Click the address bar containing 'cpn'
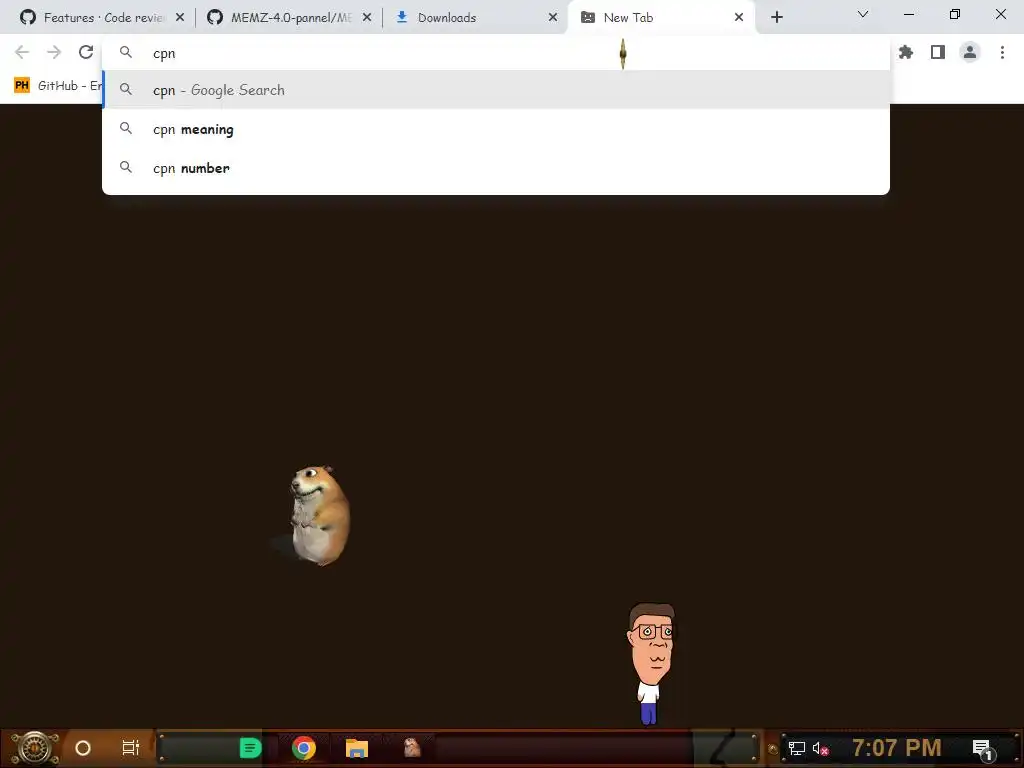 496,53
